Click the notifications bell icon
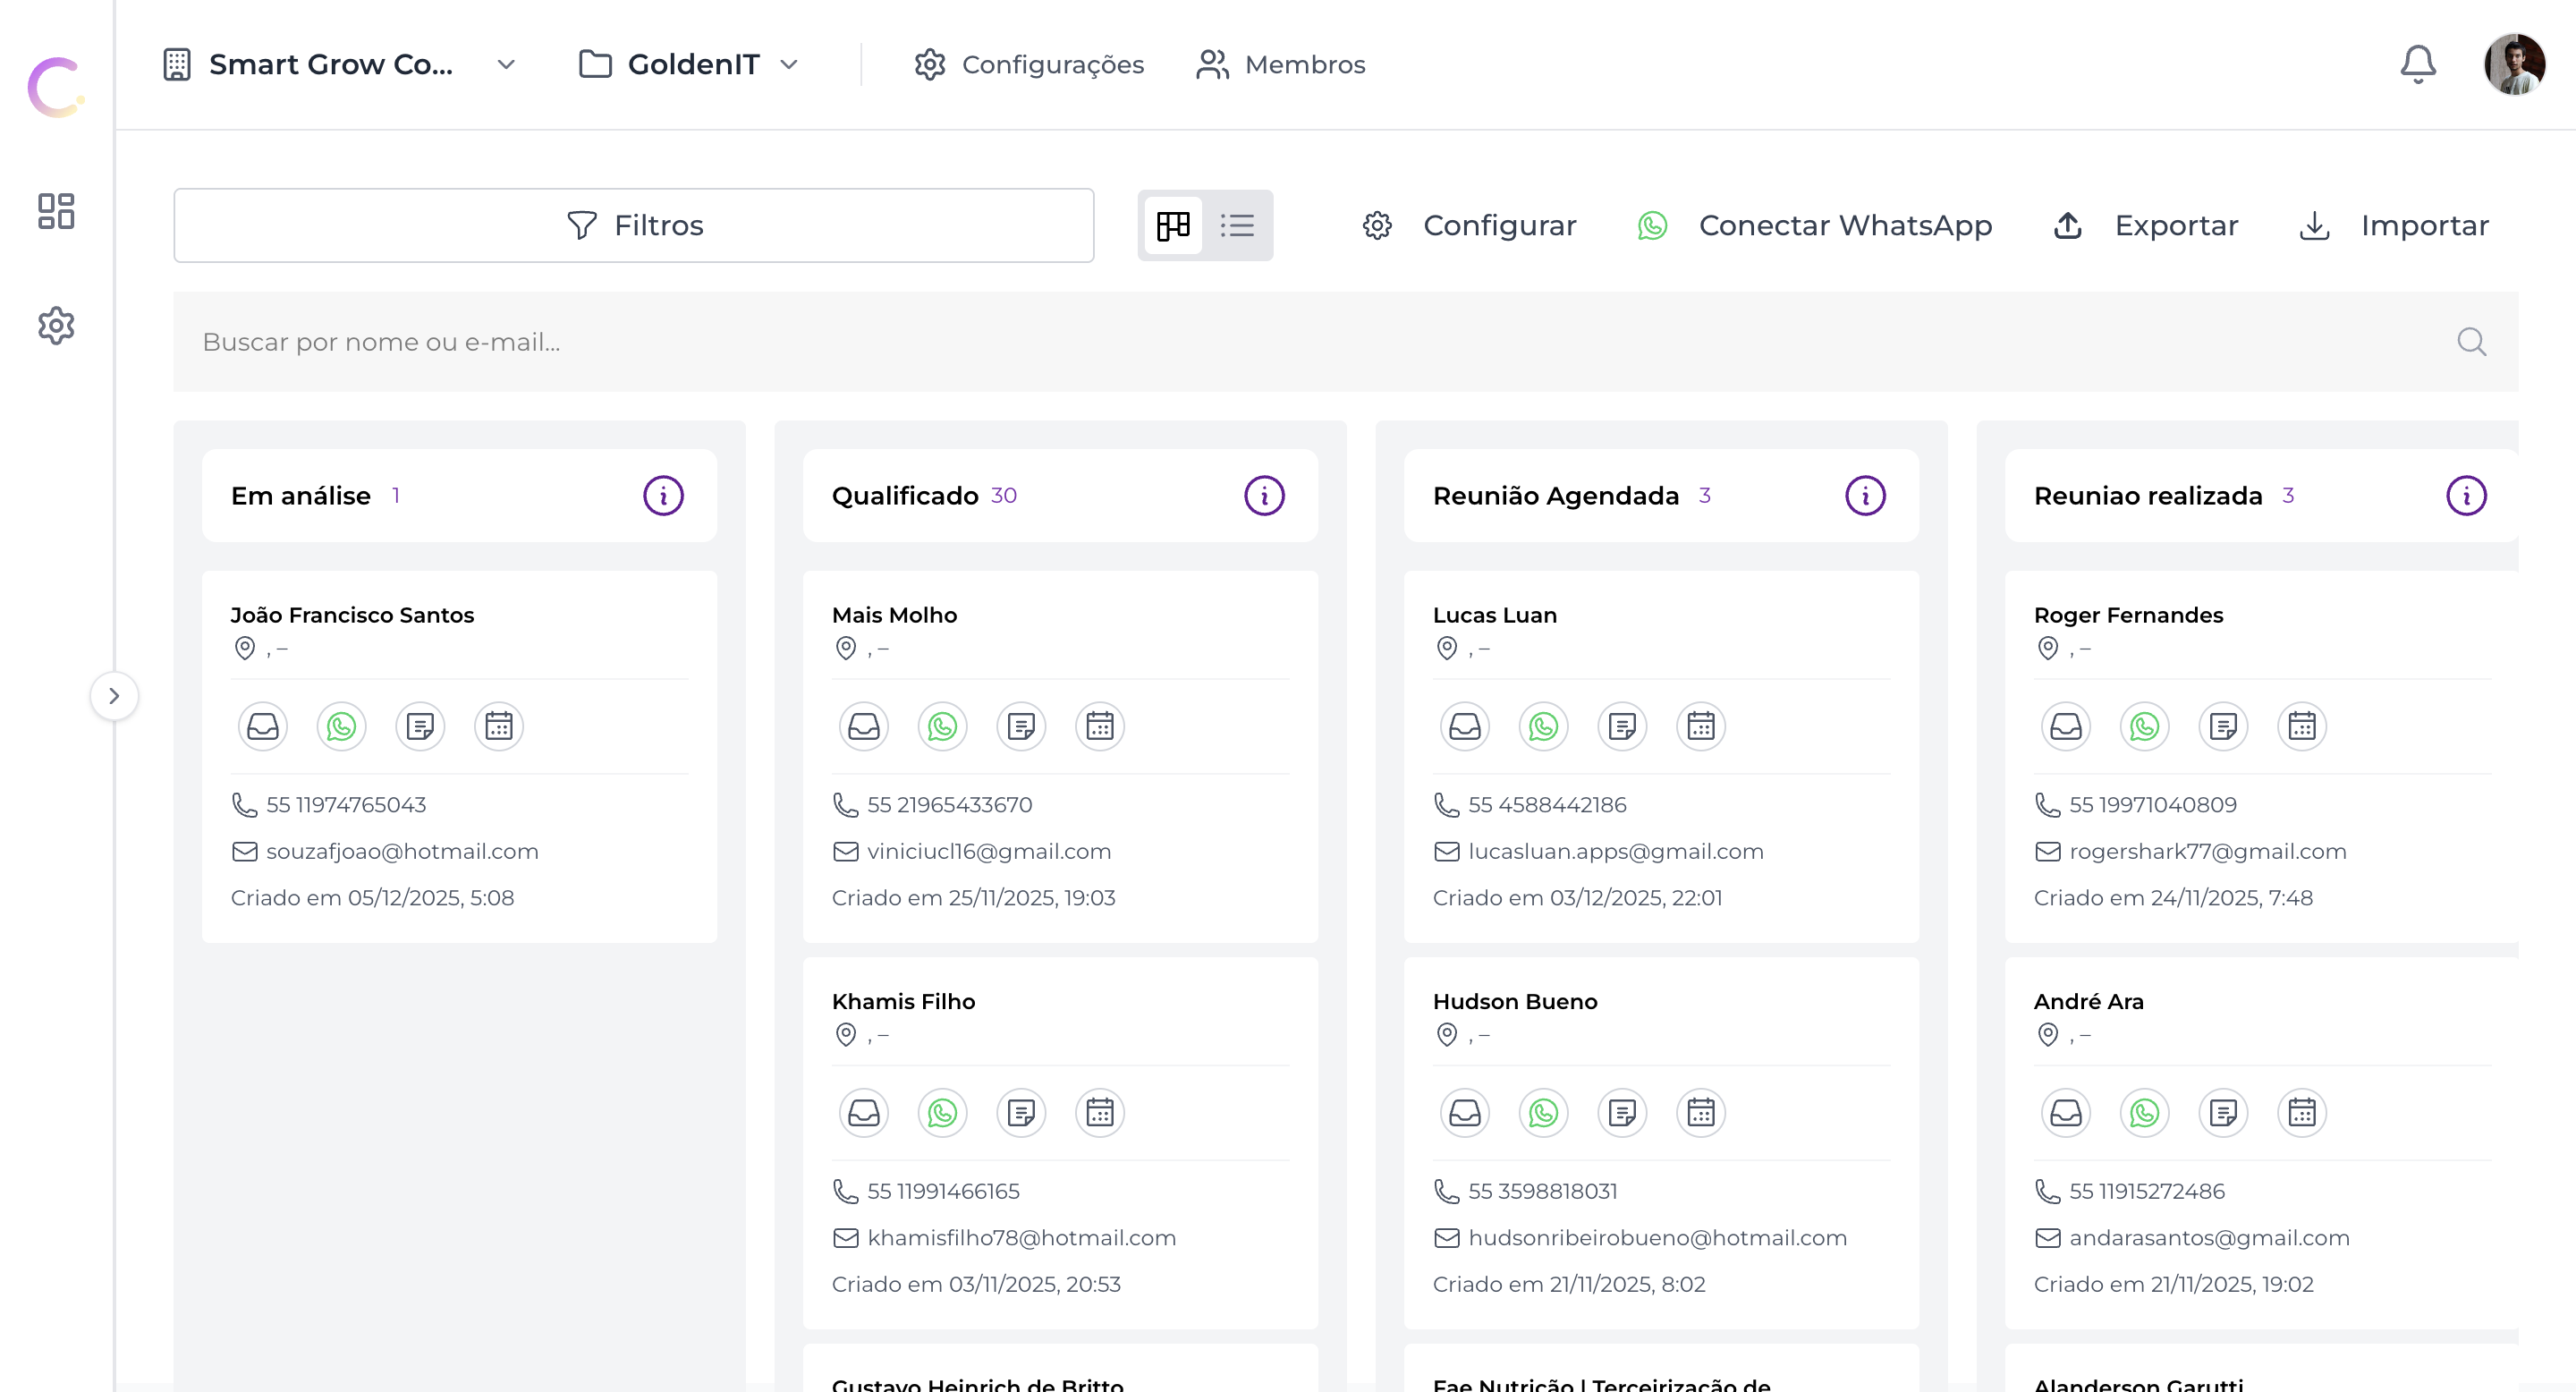 coord(2417,65)
